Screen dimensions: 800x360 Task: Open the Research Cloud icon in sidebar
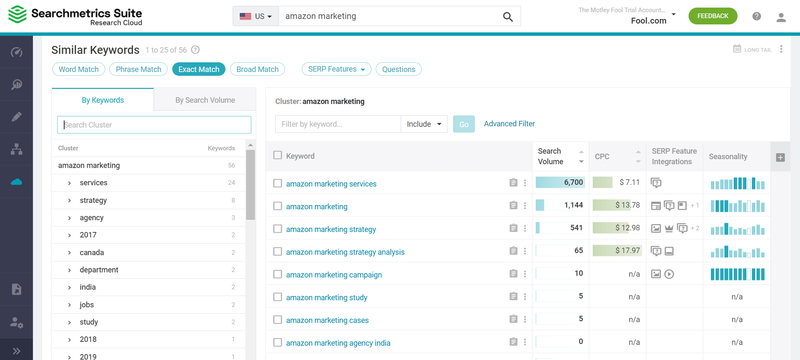(16, 182)
